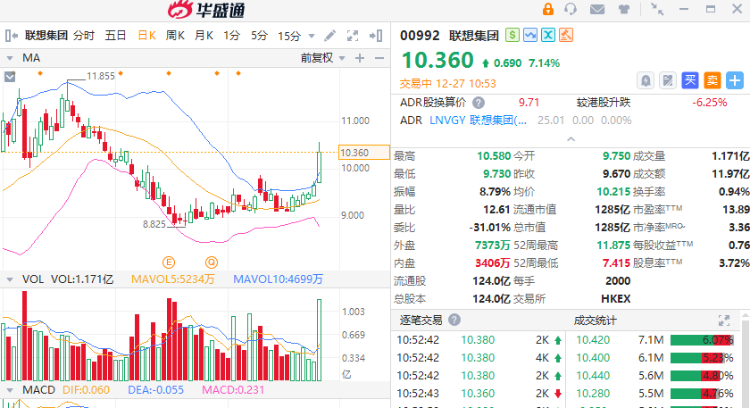This screenshot has height=408, width=750.
Task: Click the orange gavel badge icon
Action: point(566,35)
